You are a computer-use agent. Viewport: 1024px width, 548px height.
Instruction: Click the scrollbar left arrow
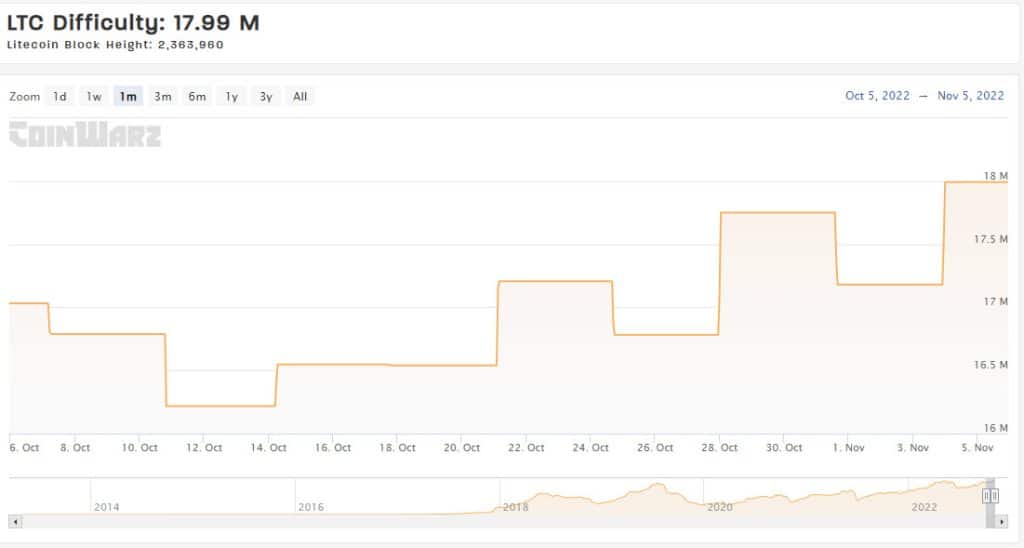[15, 522]
